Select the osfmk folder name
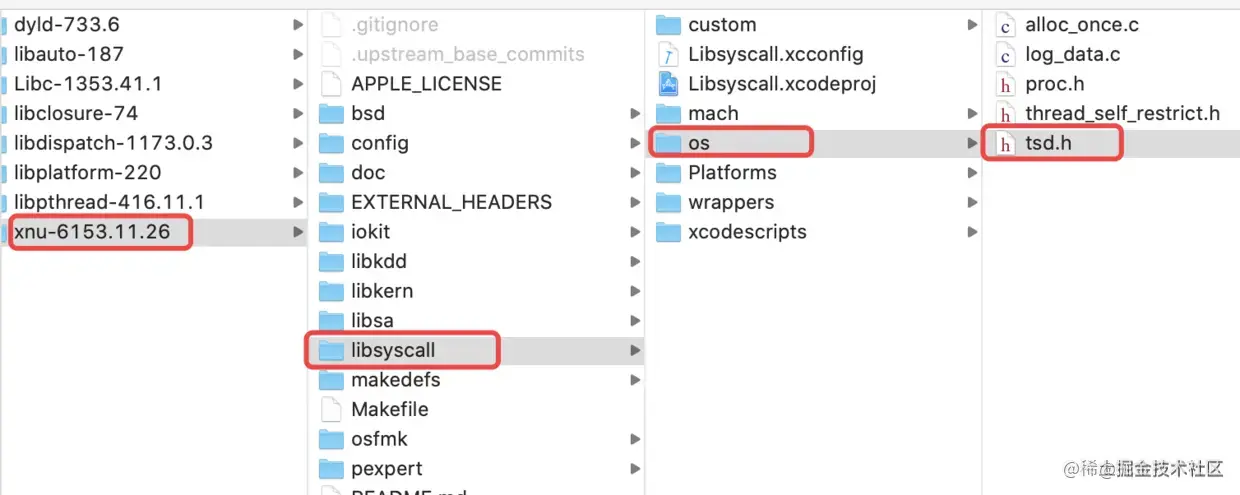The width and height of the screenshot is (1240, 495). [x=379, y=439]
